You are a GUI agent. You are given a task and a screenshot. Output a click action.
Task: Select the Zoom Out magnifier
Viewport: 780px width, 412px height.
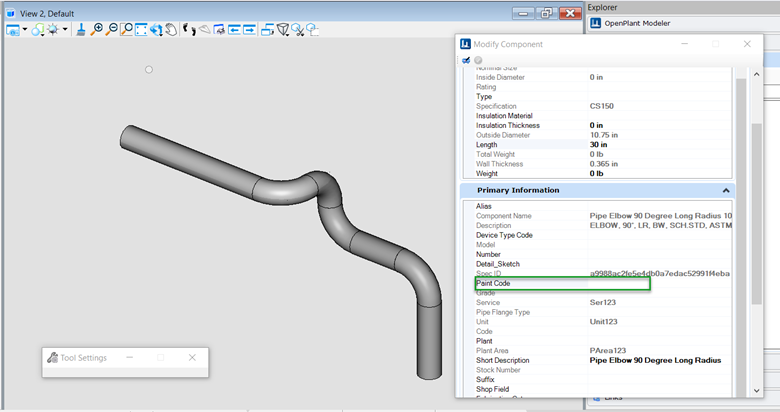coord(111,30)
